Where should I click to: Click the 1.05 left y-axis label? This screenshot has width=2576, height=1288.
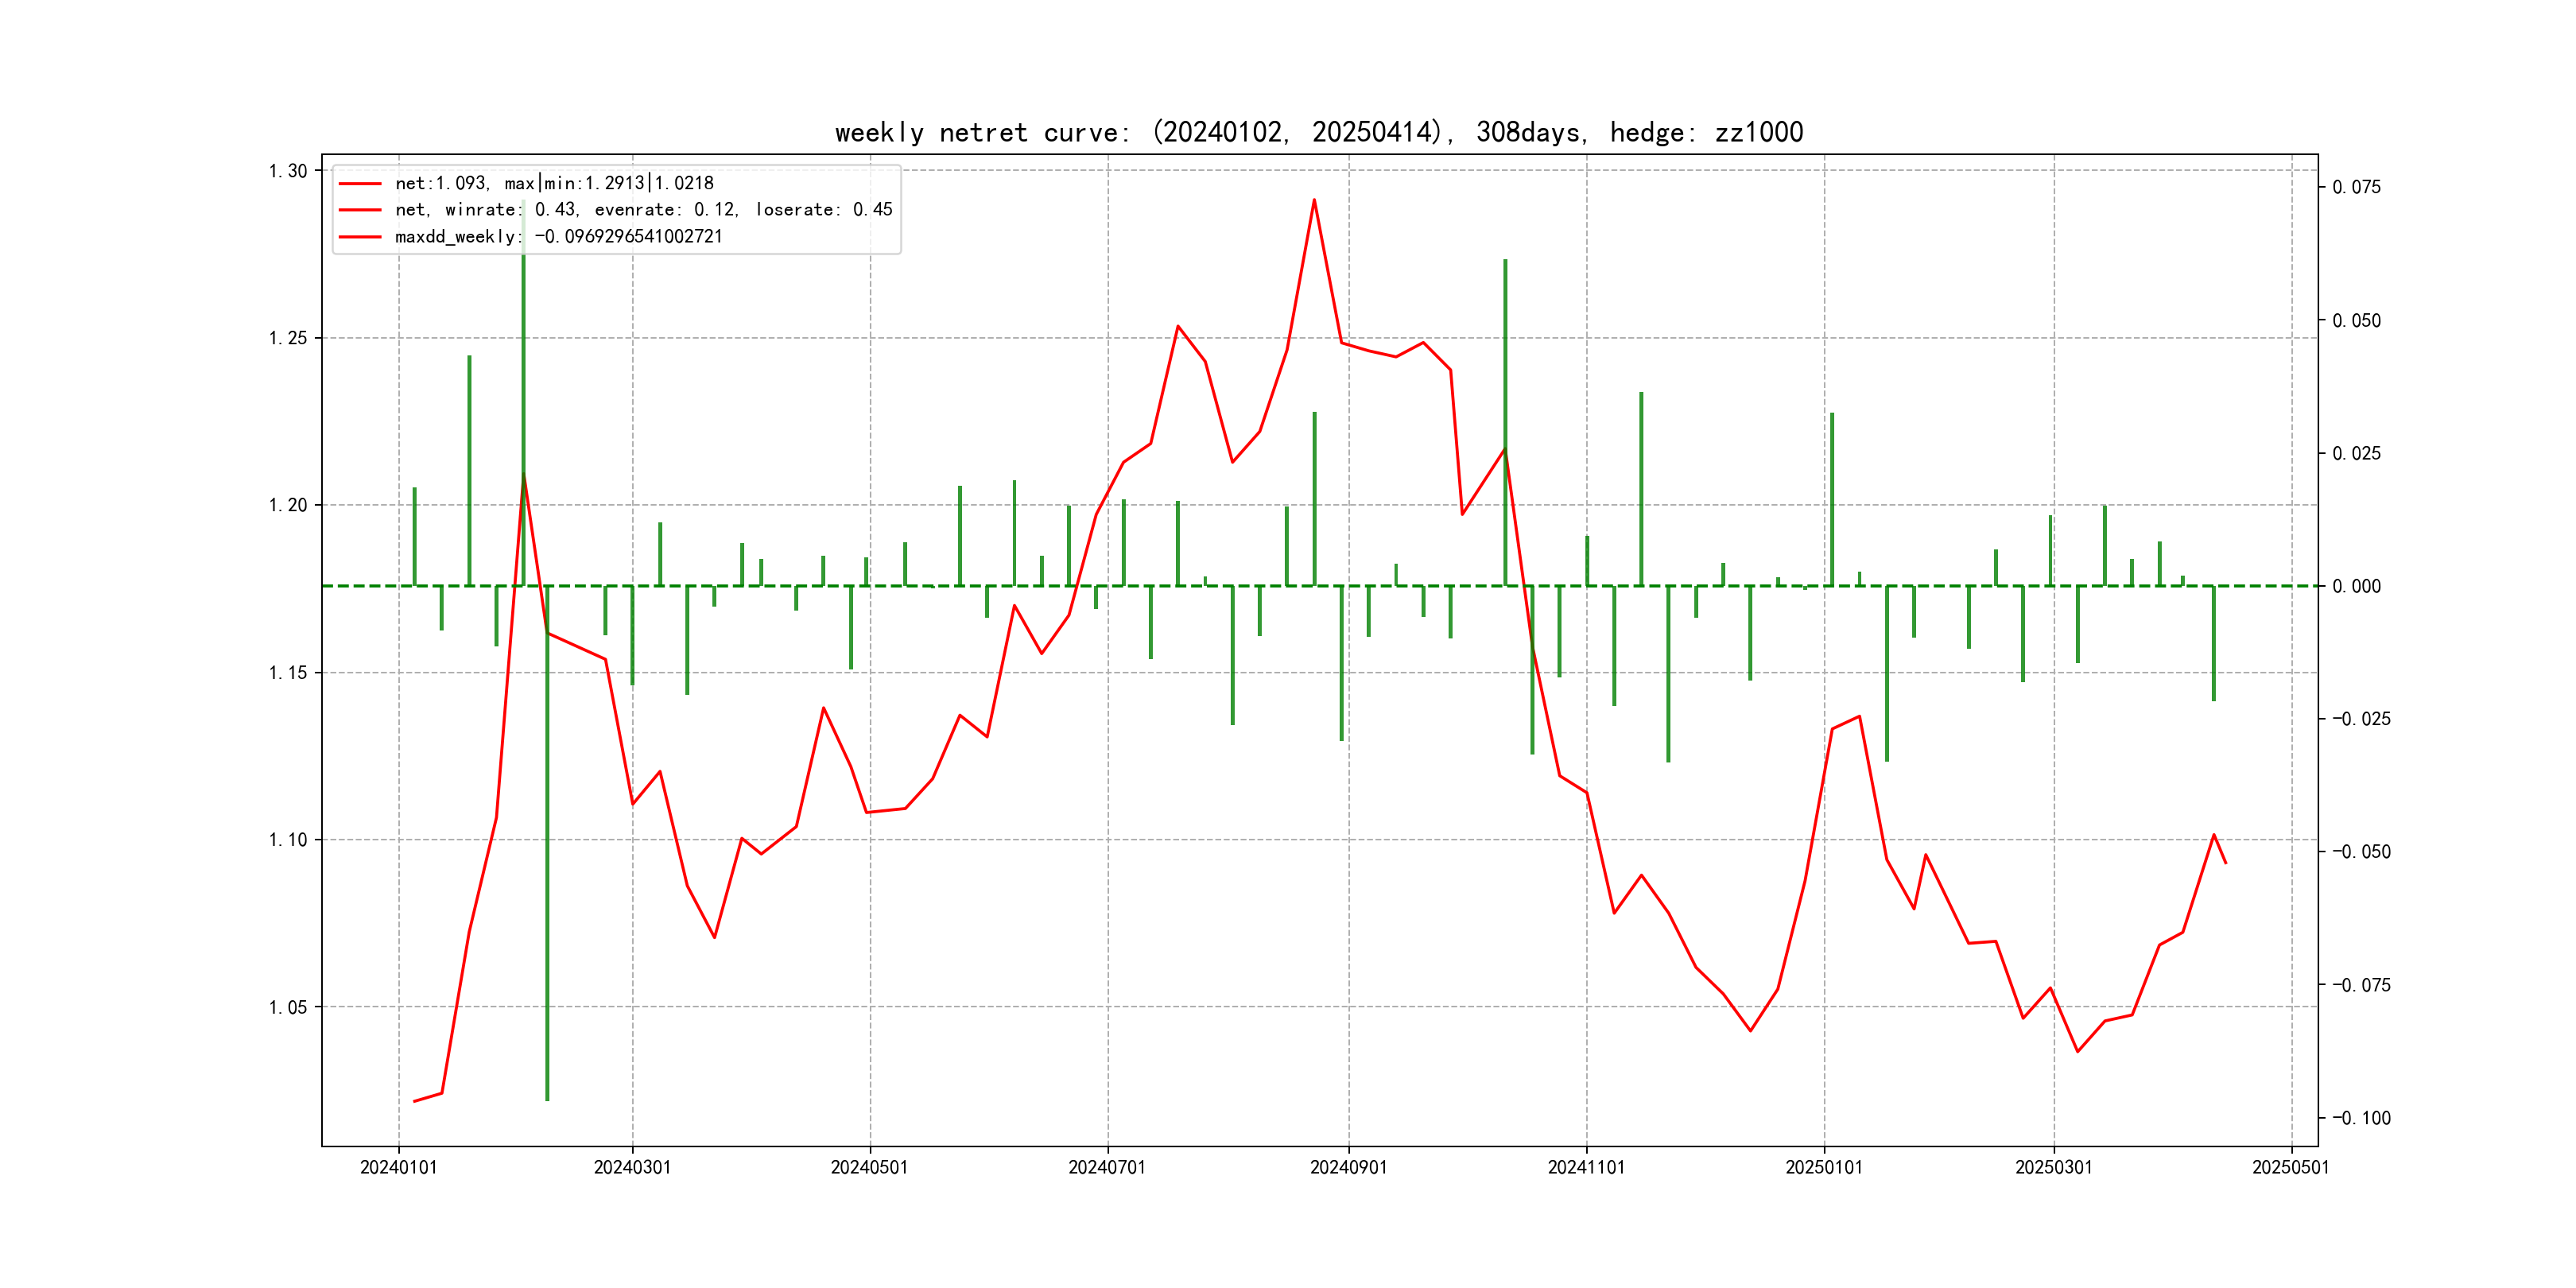288,1007
